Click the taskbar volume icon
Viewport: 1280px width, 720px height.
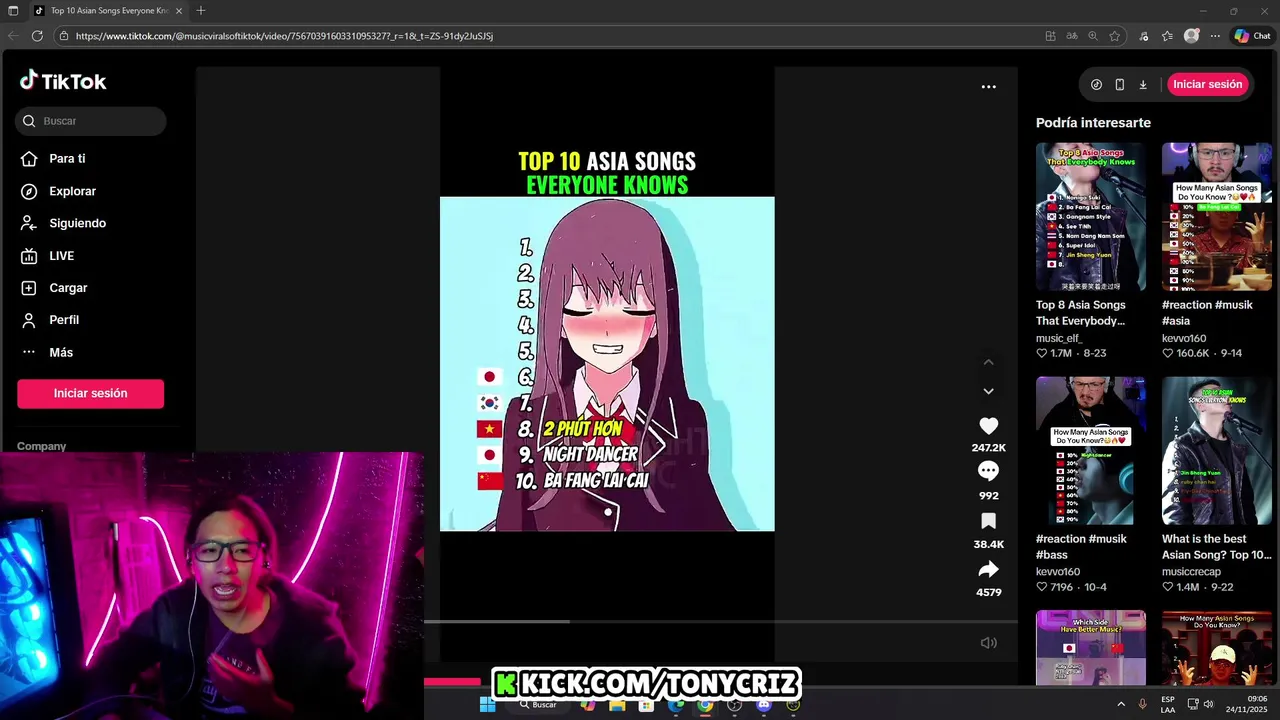click(x=1207, y=705)
